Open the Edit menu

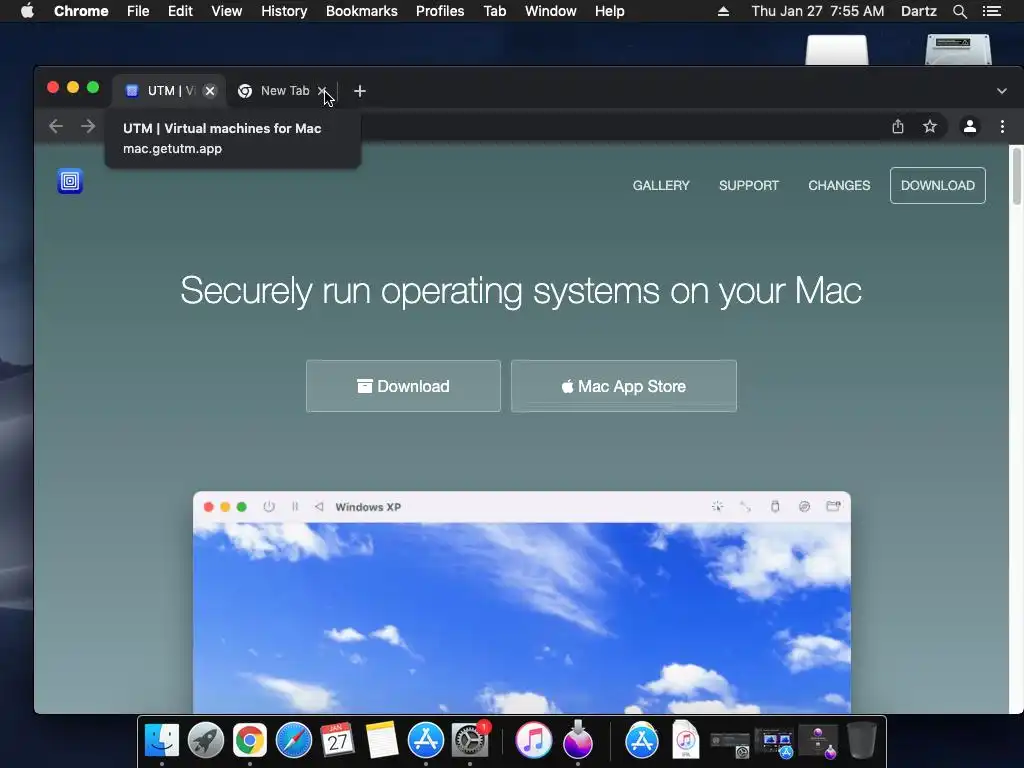(x=180, y=11)
